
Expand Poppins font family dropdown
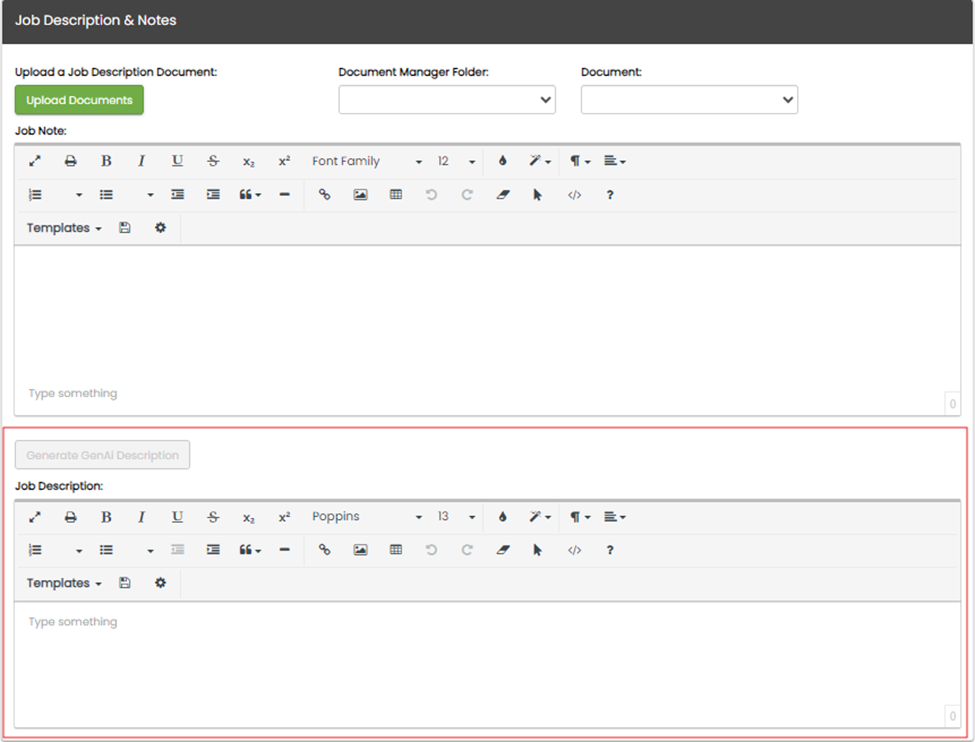[366, 517]
